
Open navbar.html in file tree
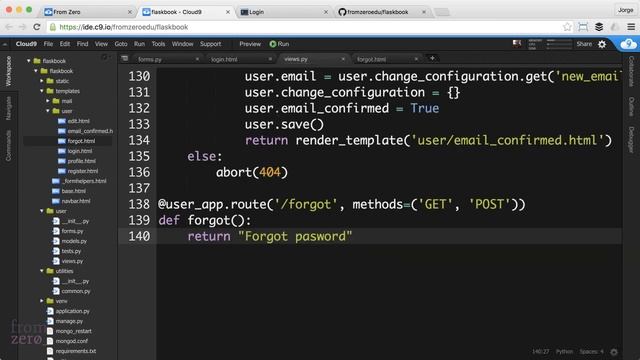coord(76,201)
